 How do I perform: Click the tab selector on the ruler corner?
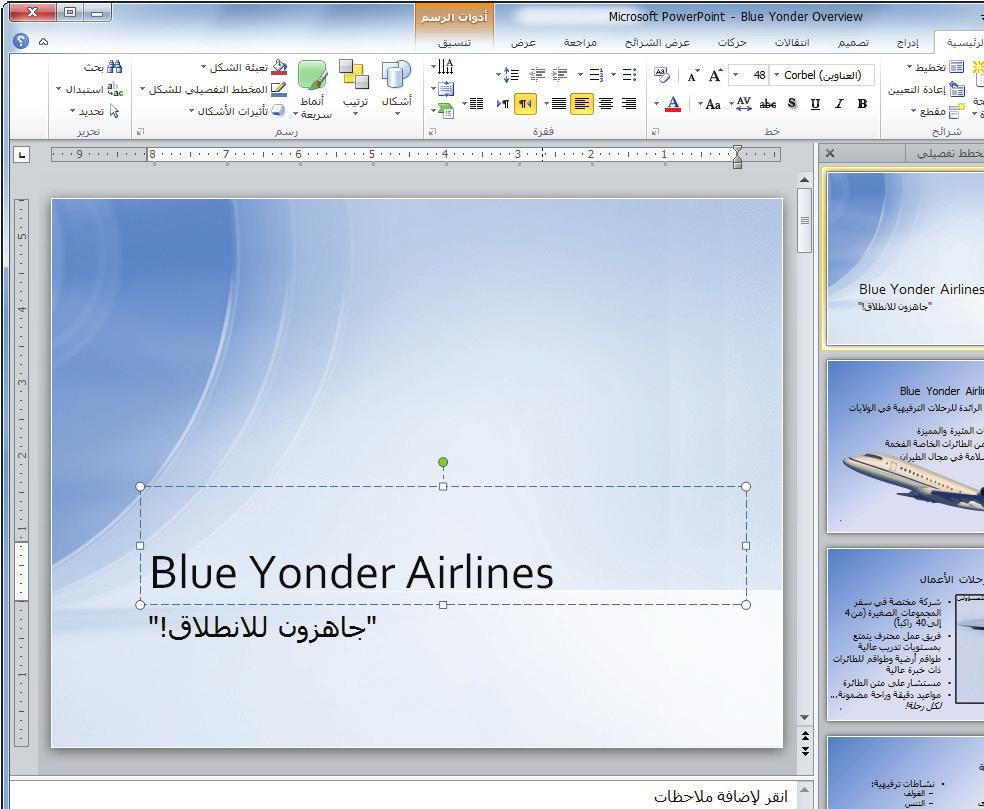(21, 154)
